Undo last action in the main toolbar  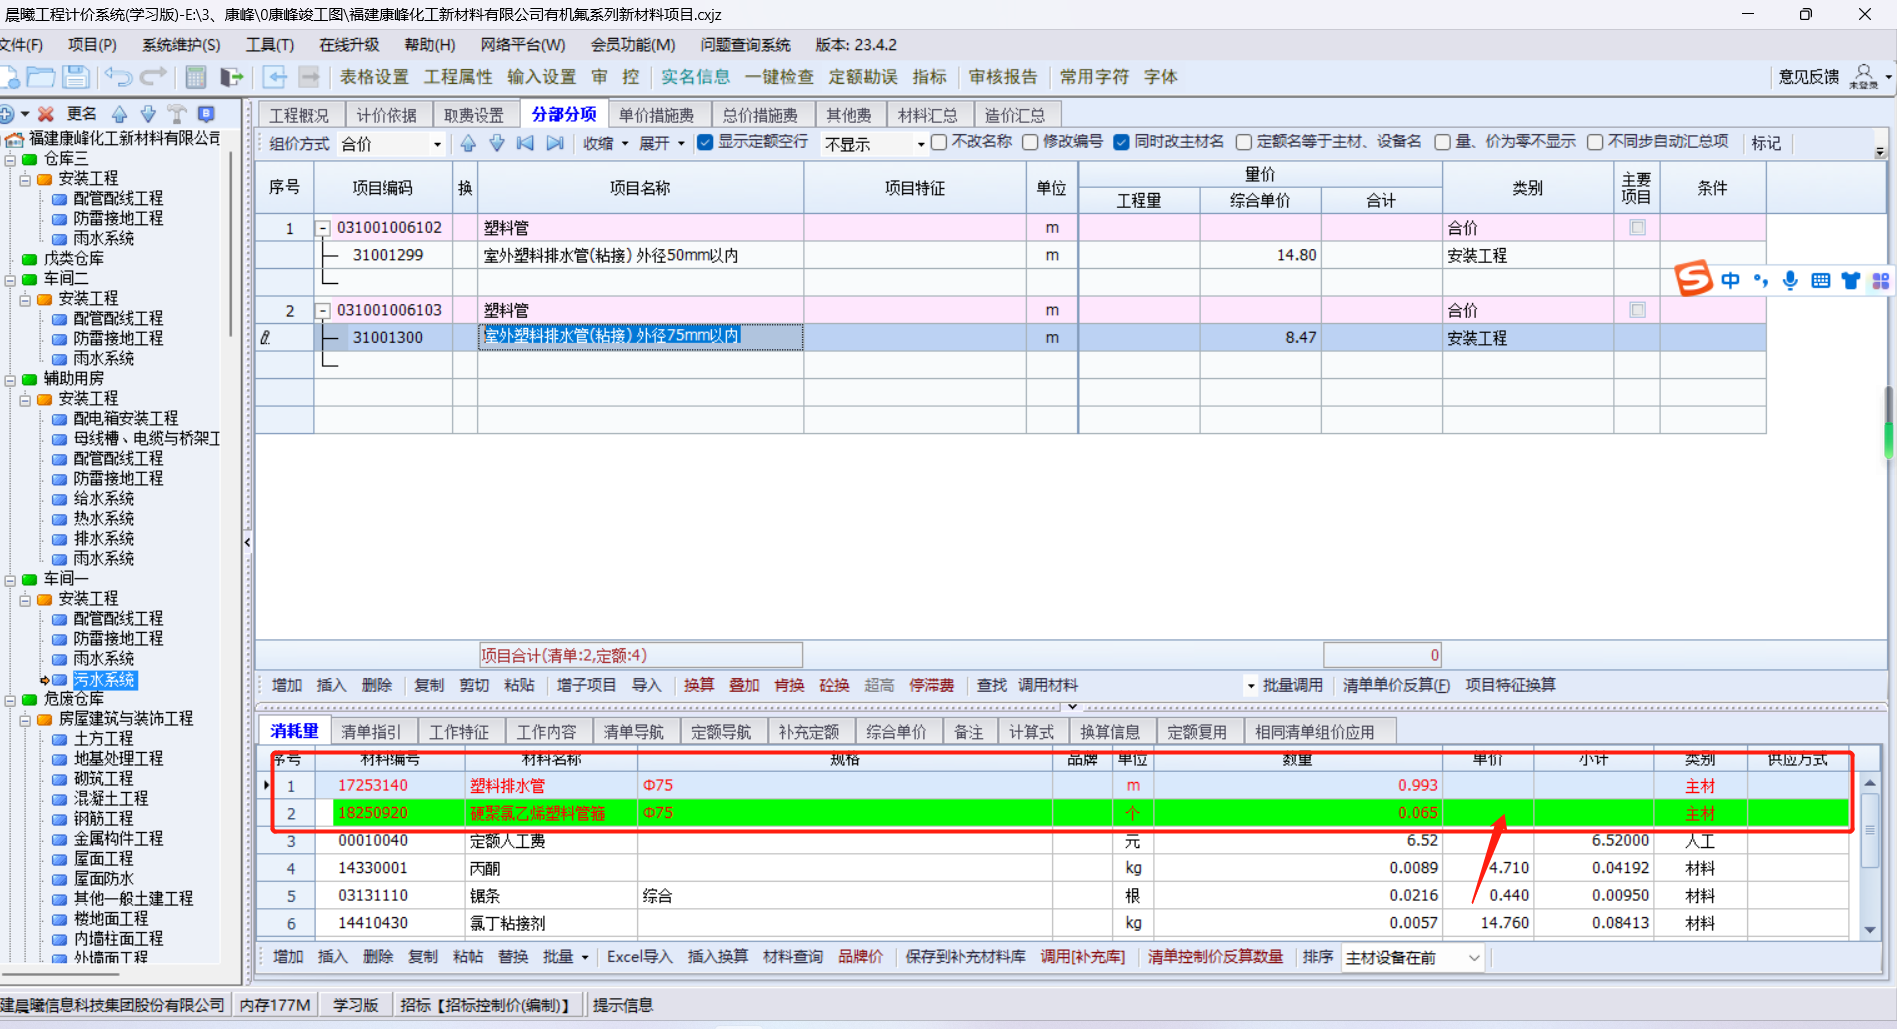click(118, 77)
